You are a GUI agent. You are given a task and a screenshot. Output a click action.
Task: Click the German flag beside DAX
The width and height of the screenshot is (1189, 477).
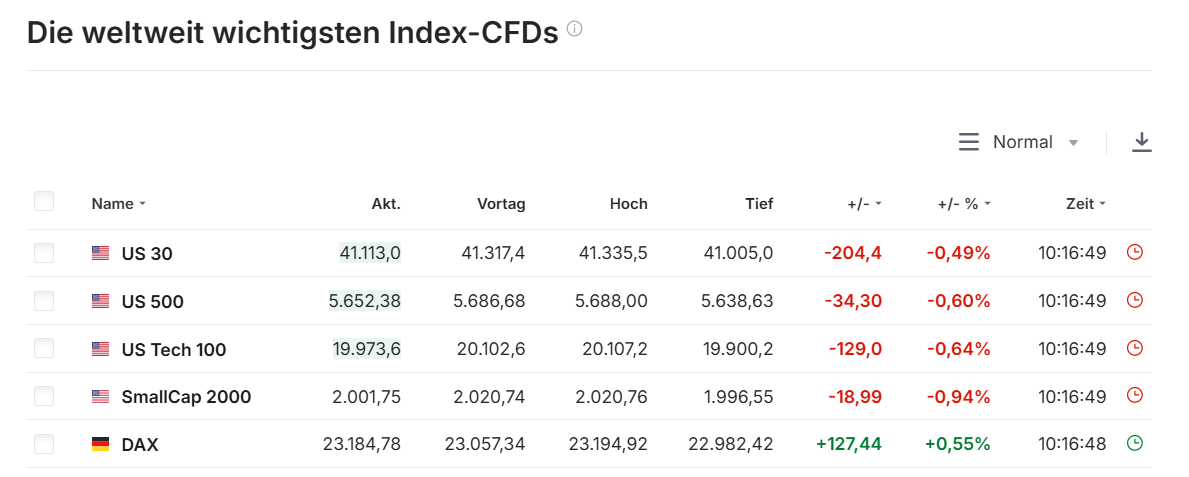pyautogui.click(x=100, y=444)
